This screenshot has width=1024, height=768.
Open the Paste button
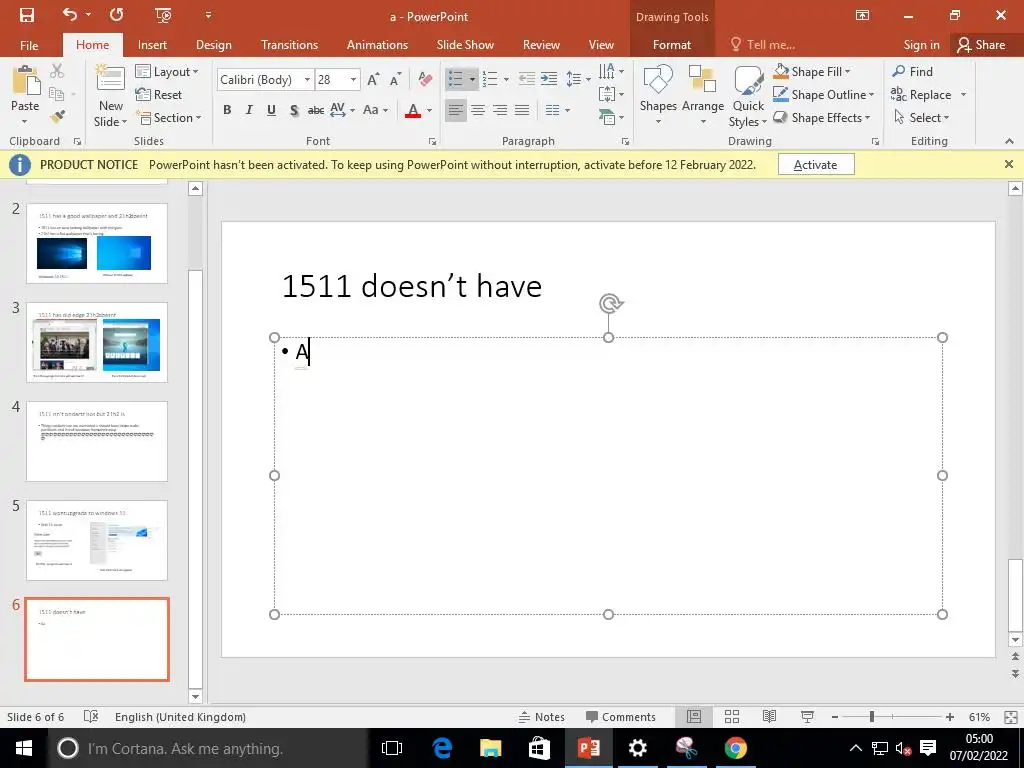[x=25, y=95]
